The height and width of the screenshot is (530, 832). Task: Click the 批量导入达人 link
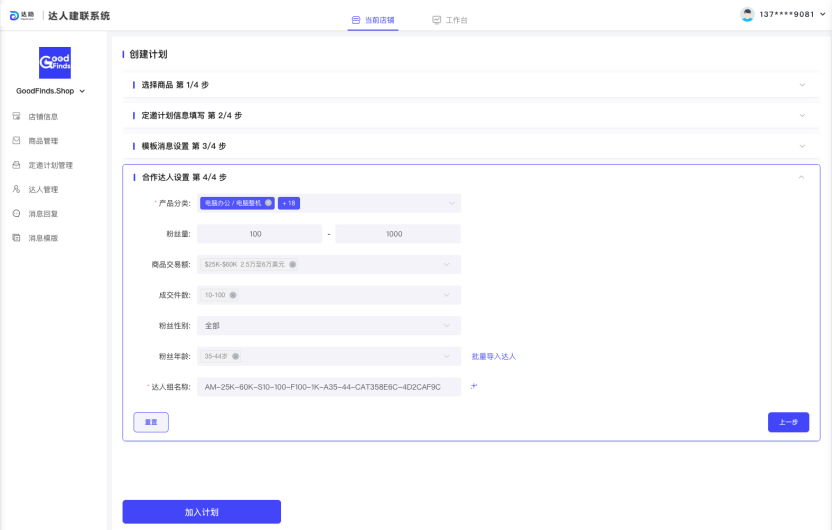[x=493, y=356]
